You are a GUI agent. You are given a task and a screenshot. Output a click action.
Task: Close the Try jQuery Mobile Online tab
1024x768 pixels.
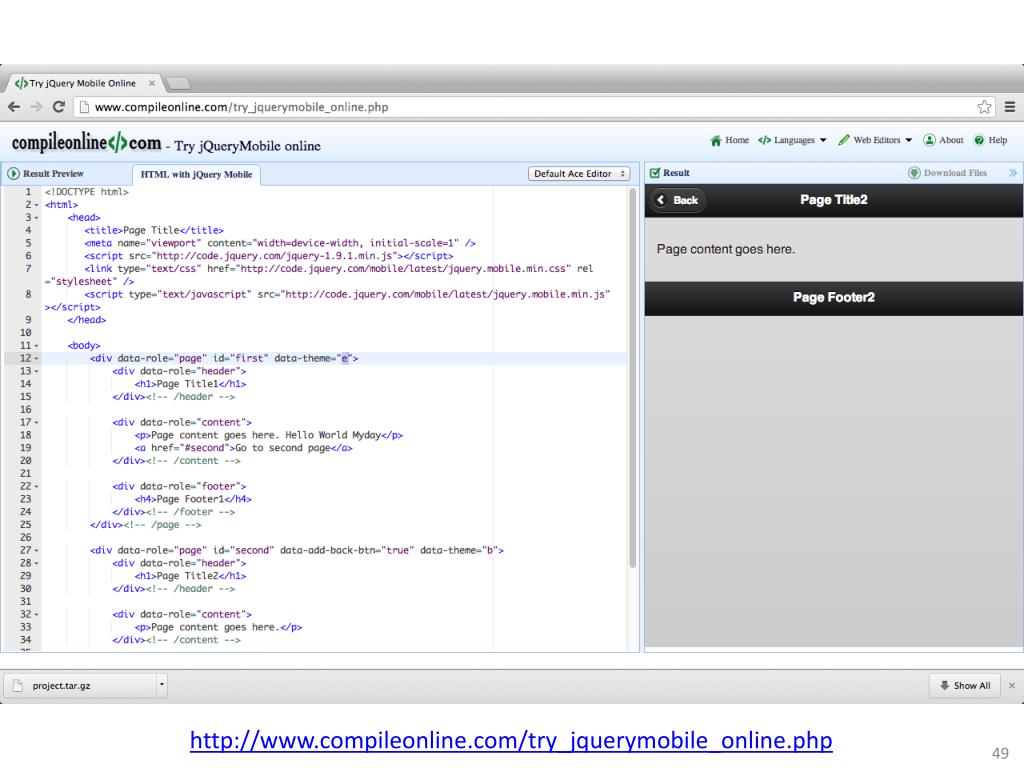click(152, 83)
